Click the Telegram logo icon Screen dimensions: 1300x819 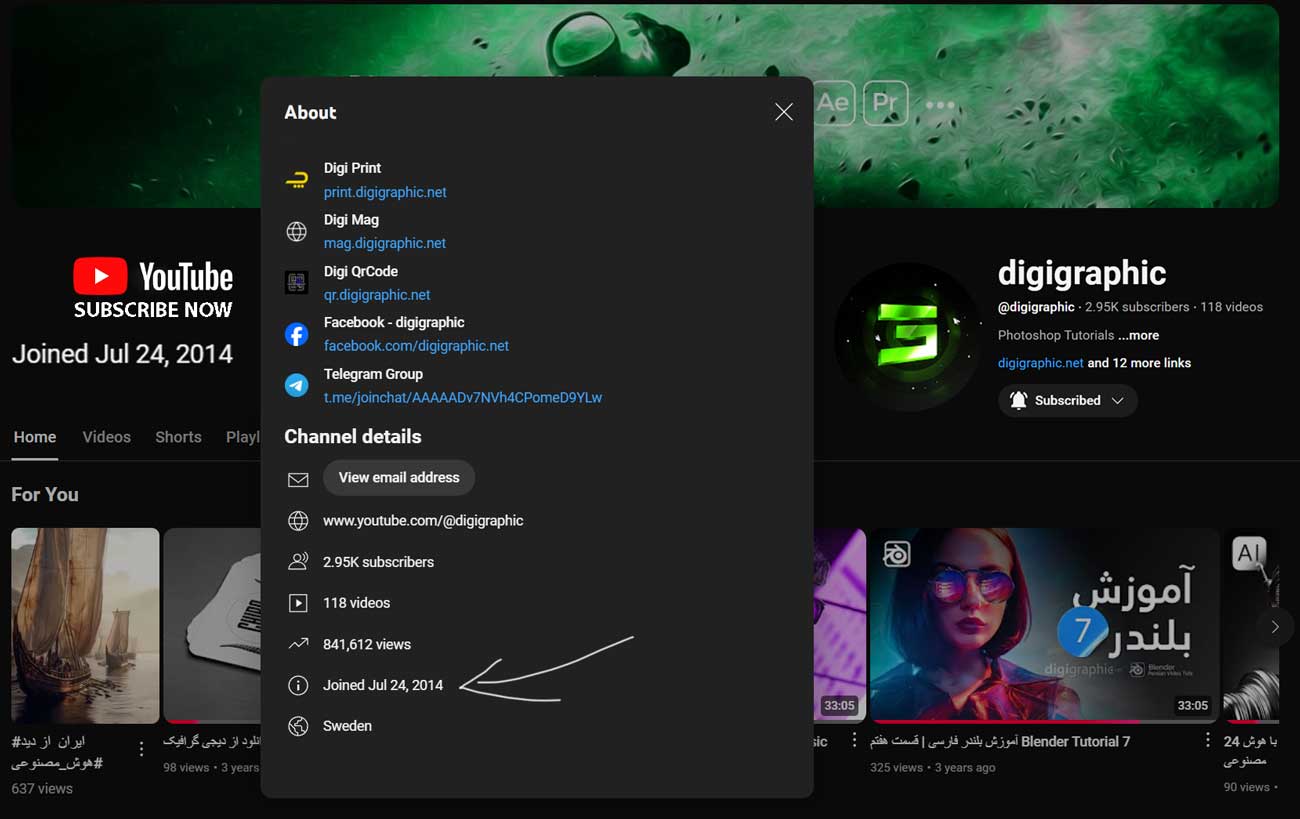[x=297, y=385]
